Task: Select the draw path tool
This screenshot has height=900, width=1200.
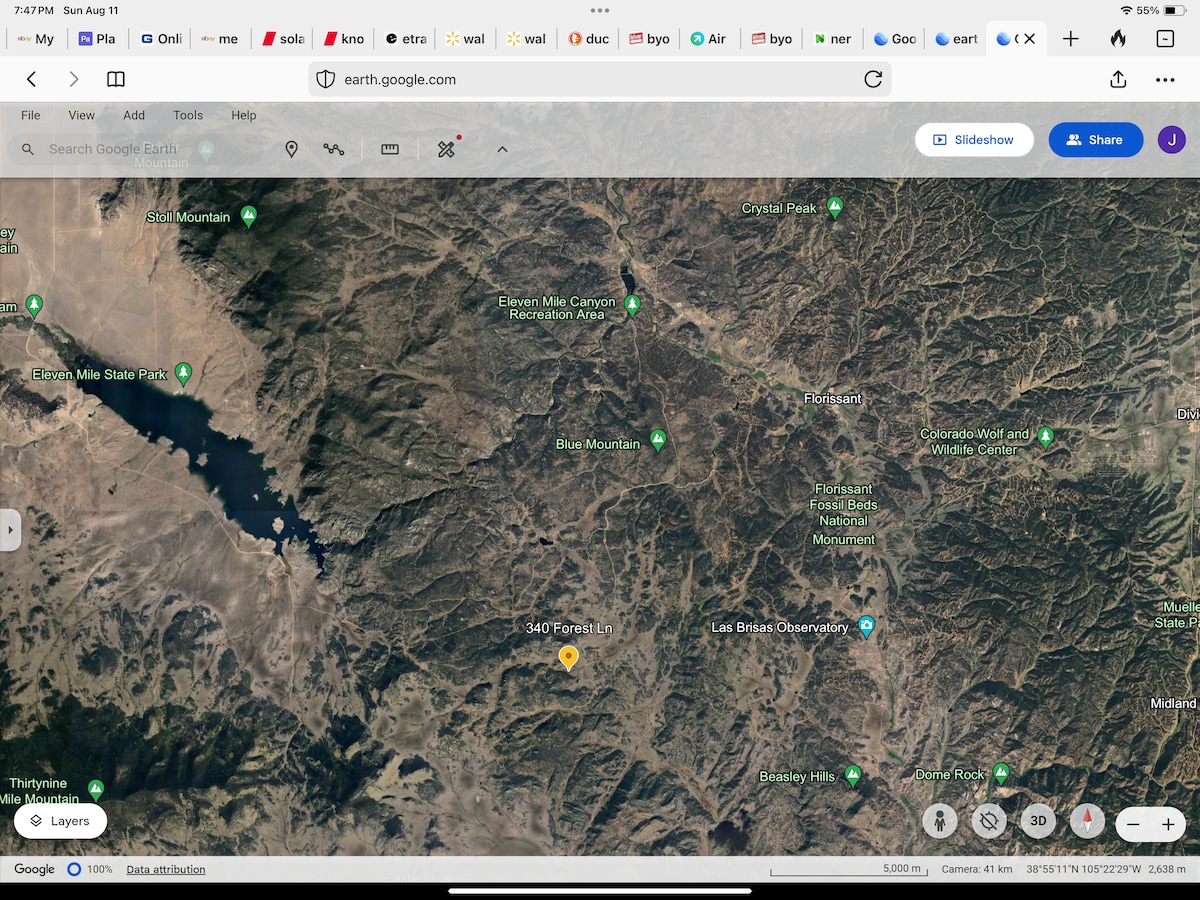Action: coord(333,149)
